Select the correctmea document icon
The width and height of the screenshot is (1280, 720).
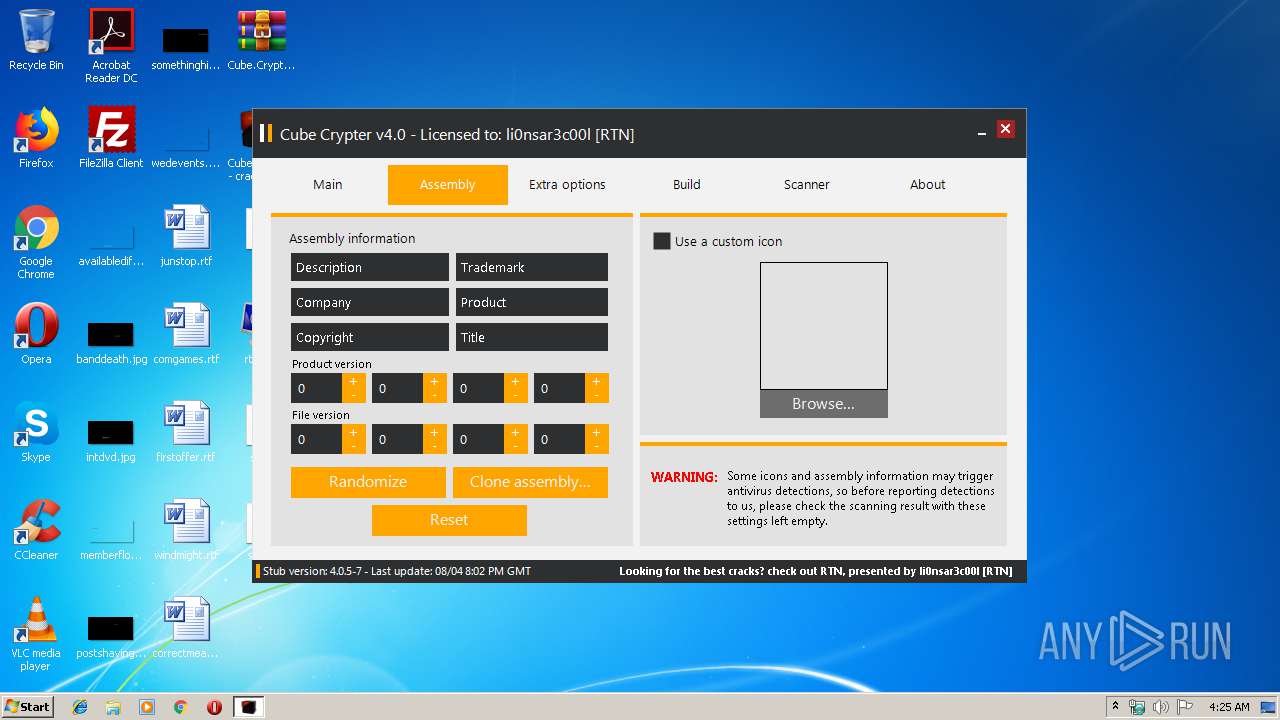click(186, 628)
